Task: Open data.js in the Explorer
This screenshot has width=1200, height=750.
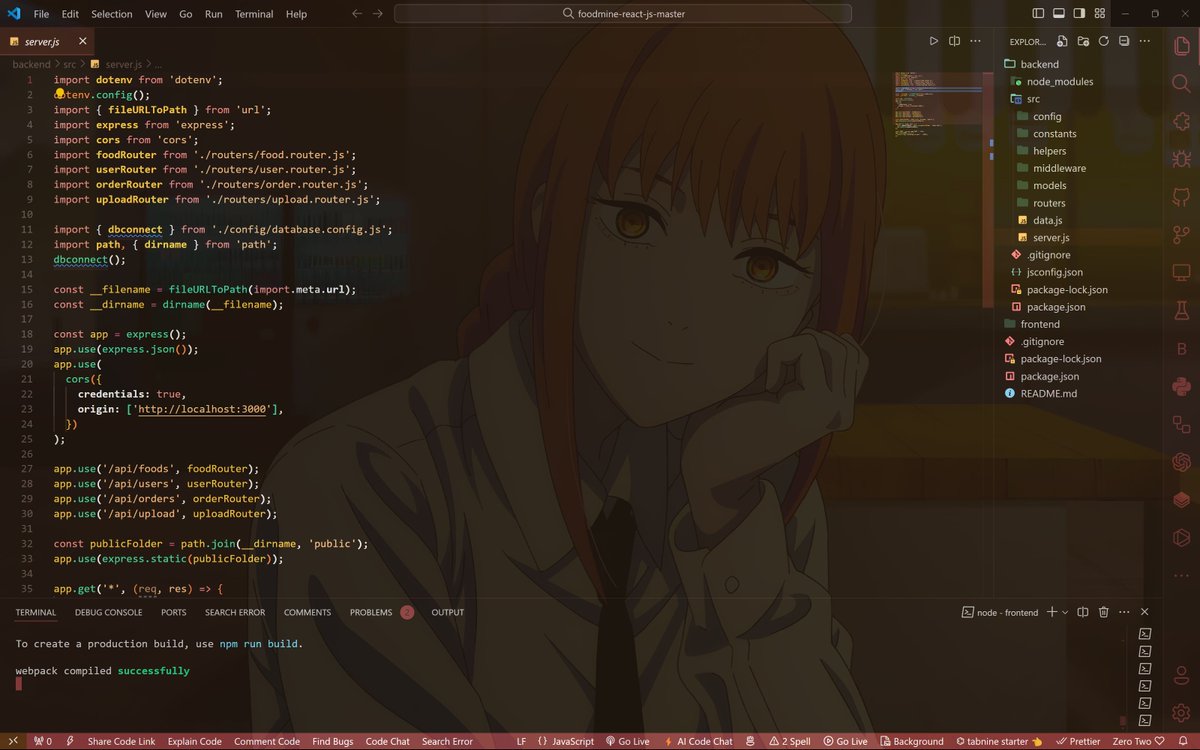Action: click(x=1047, y=220)
